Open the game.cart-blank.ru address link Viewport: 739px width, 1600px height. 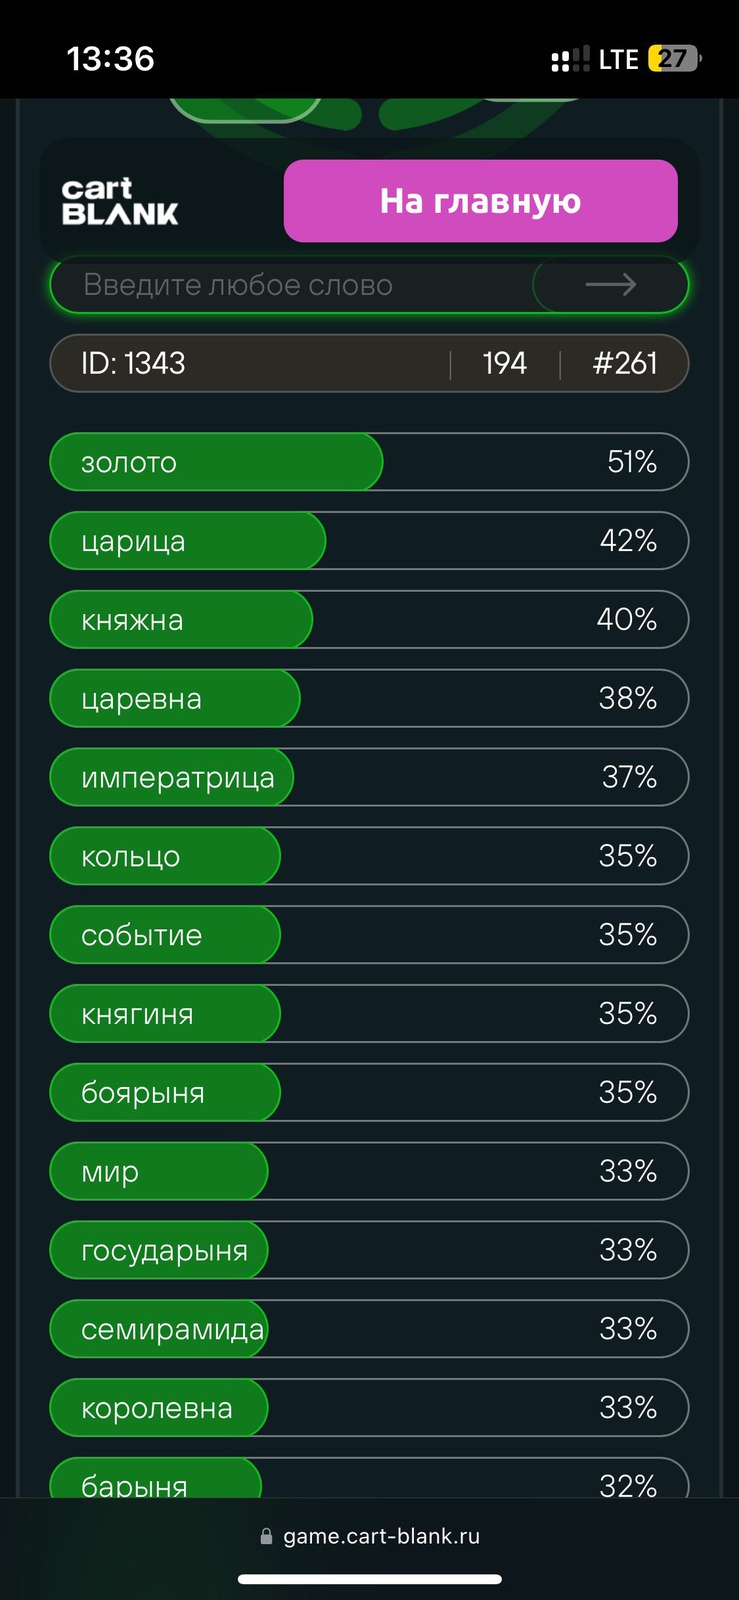coord(381,1537)
